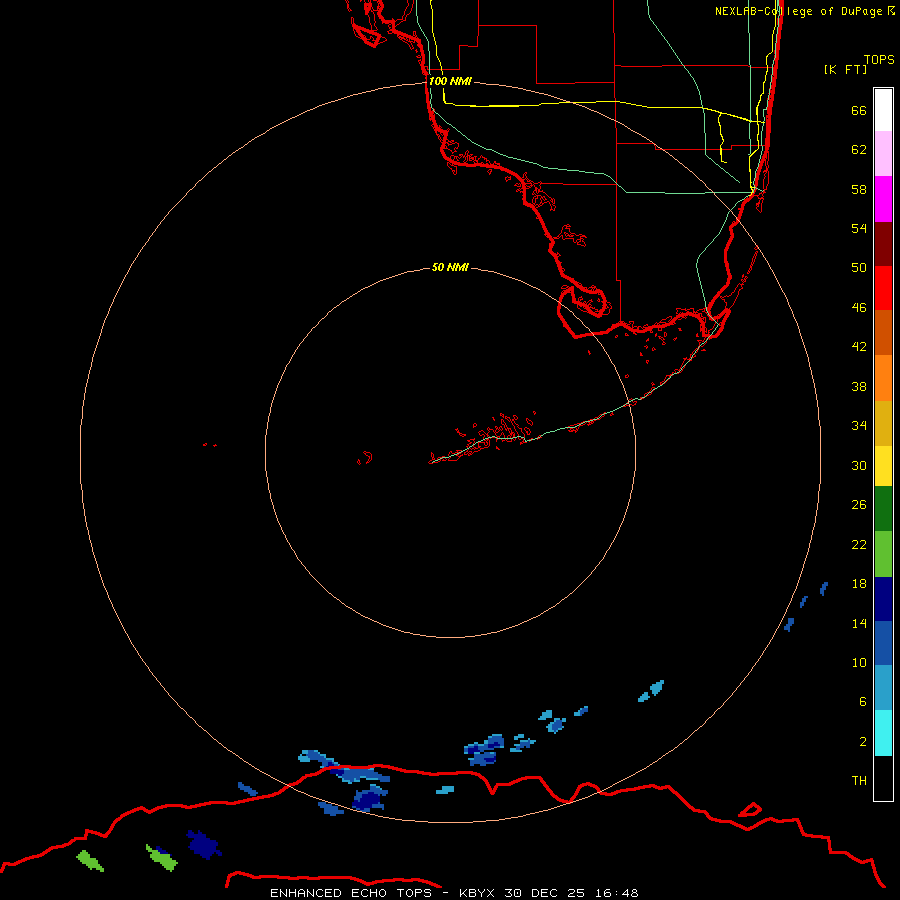Screen dimensions: 900x900
Task: Click the legend value 42
Action: coord(859,347)
